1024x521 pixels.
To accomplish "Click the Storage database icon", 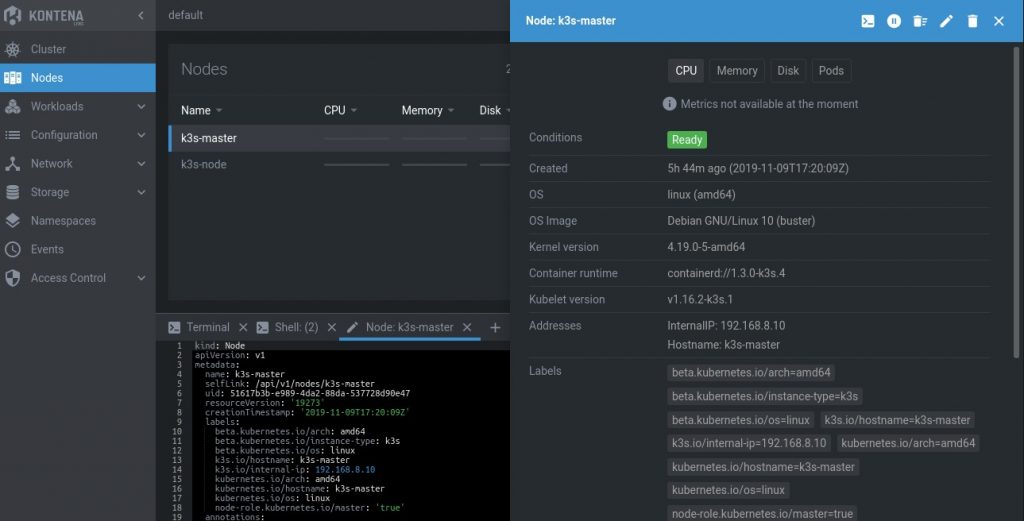I will pos(12,192).
